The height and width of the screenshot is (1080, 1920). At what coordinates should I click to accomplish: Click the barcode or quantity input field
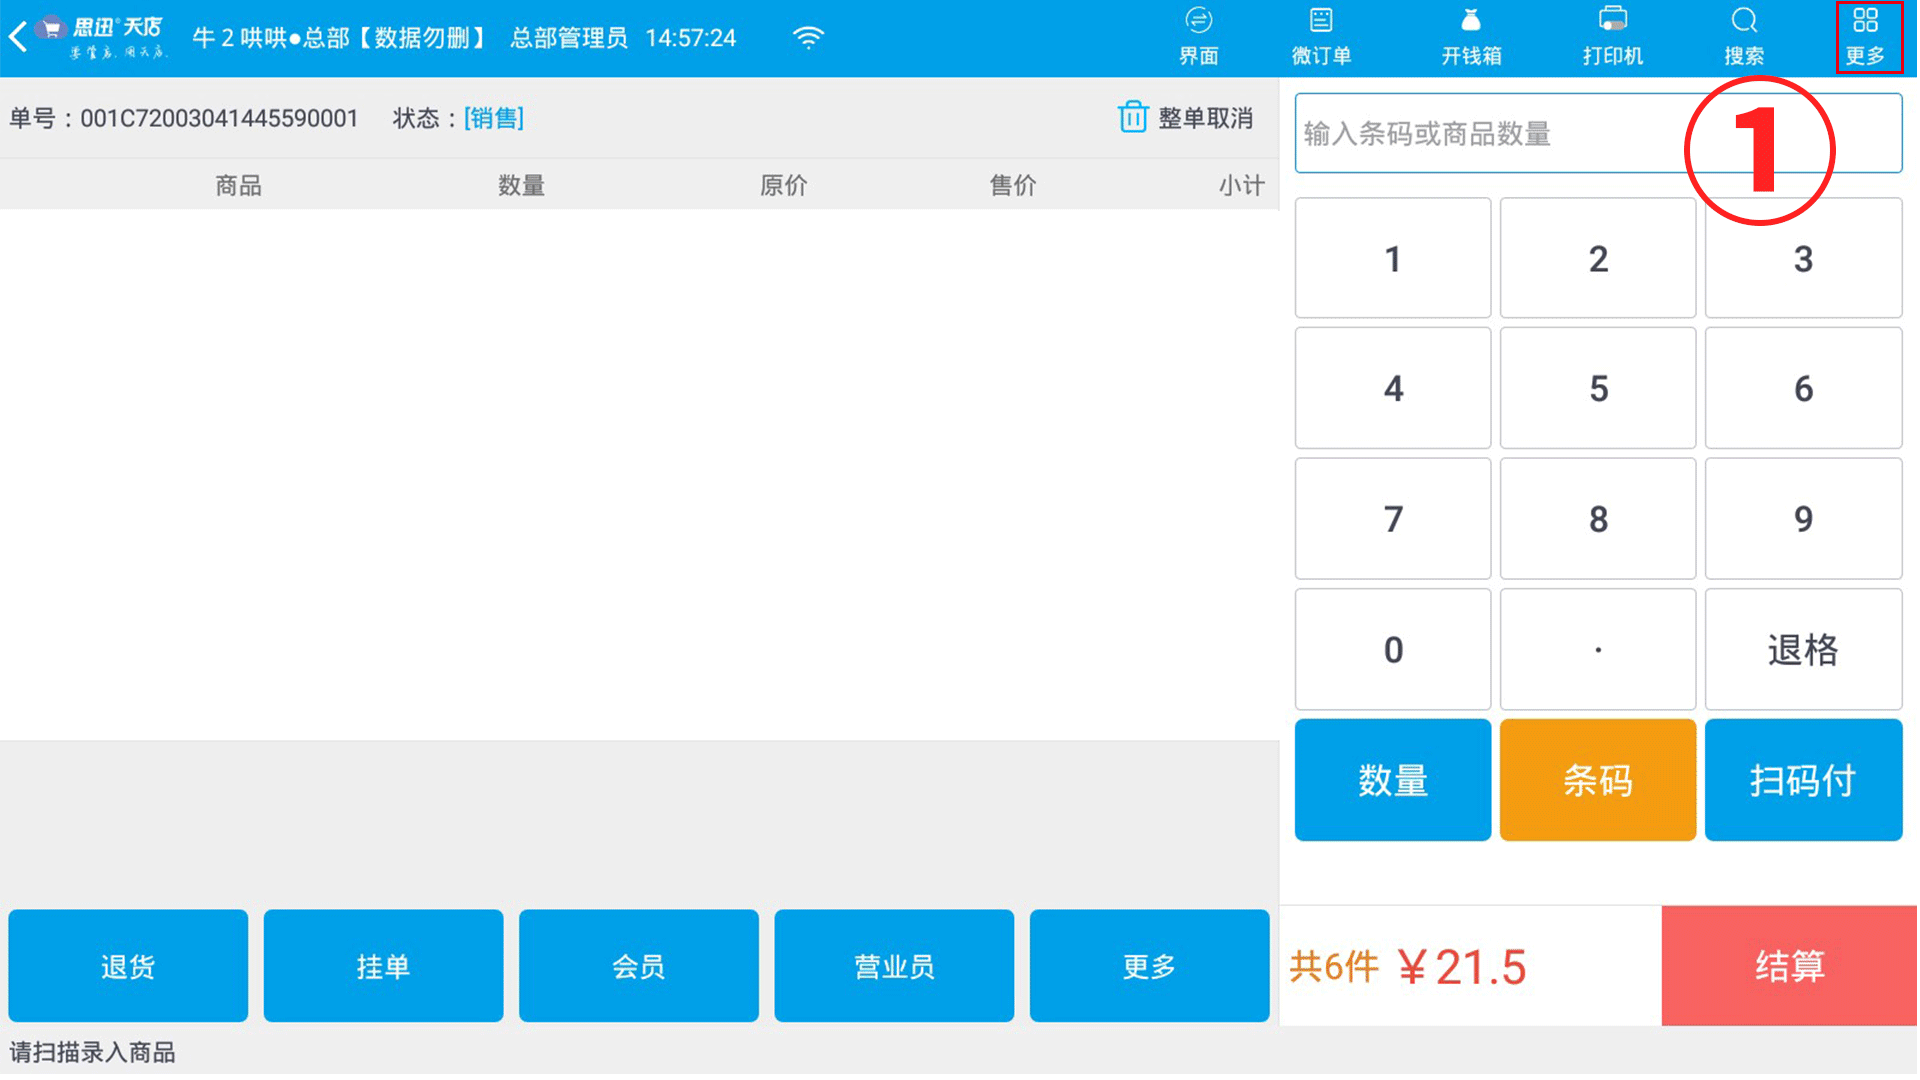coord(1500,133)
